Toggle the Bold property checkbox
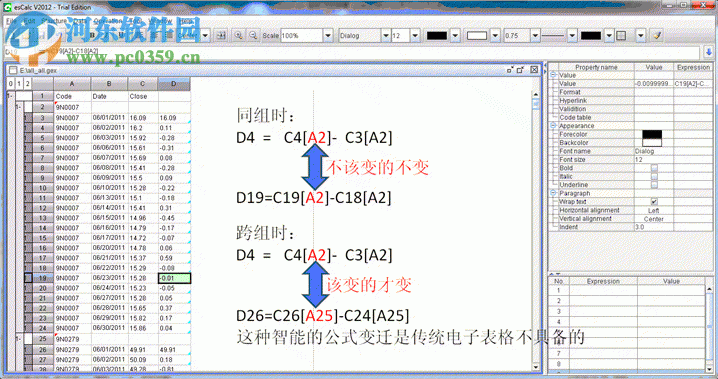718x379 pixels. 654,168
